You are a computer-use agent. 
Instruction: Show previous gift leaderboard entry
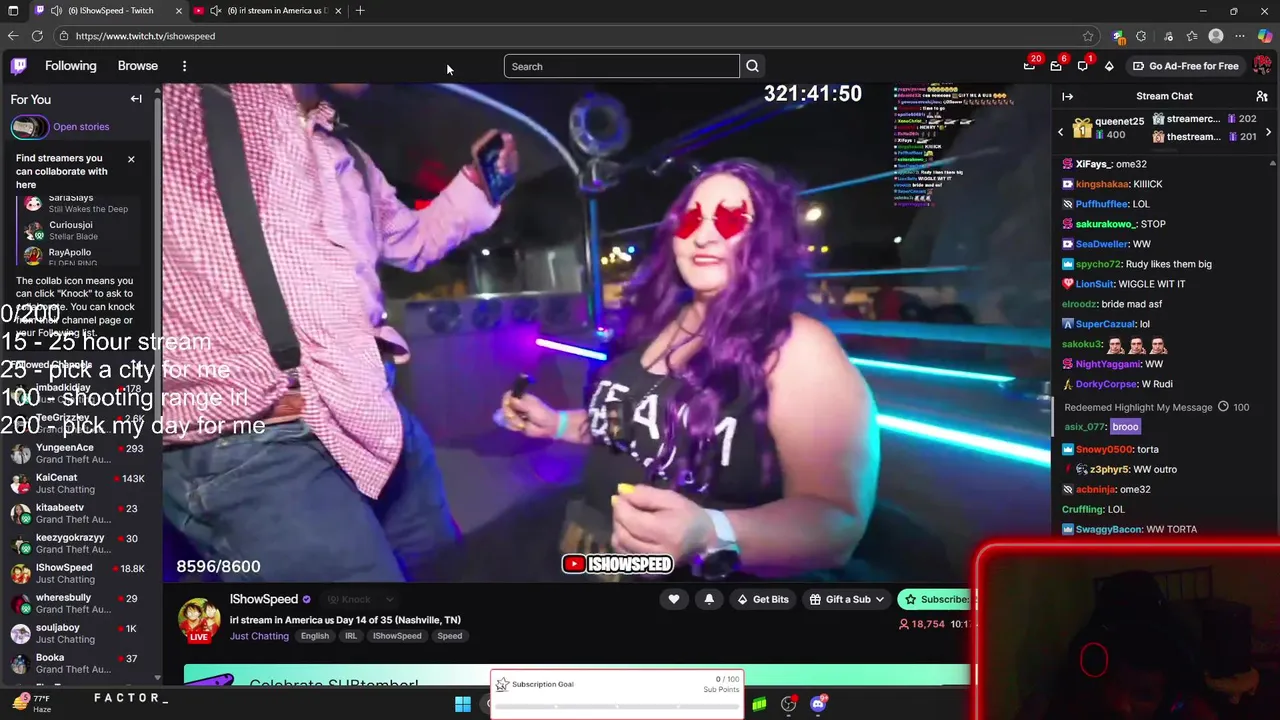click(x=1061, y=132)
